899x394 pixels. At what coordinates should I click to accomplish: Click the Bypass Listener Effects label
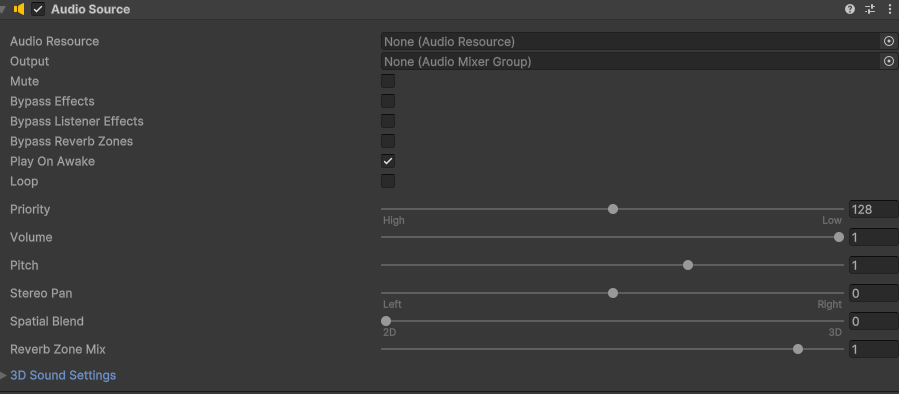(x=77, y=122)
